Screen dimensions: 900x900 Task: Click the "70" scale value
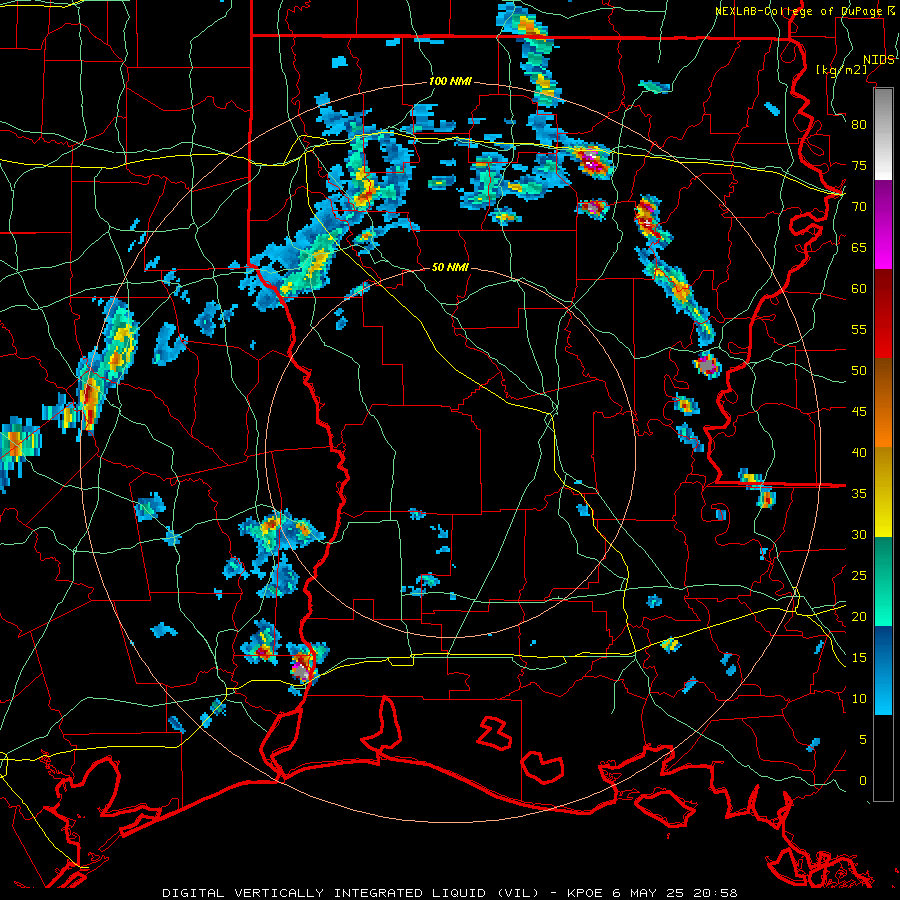pyautogui.click(x=859, y=207)
